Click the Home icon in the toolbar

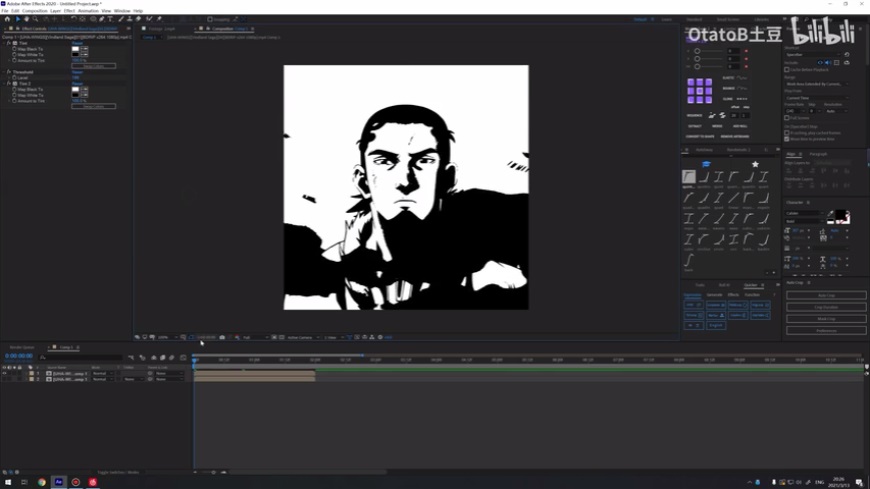pyautogui.click(x=7, y=19)
